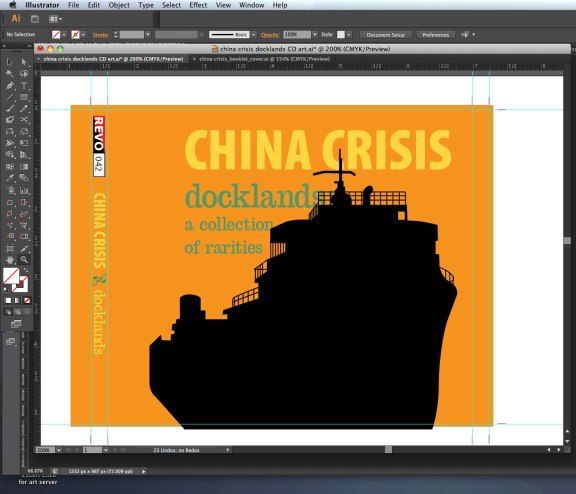Click the toolbox Stroke color box

pos(21,284)
